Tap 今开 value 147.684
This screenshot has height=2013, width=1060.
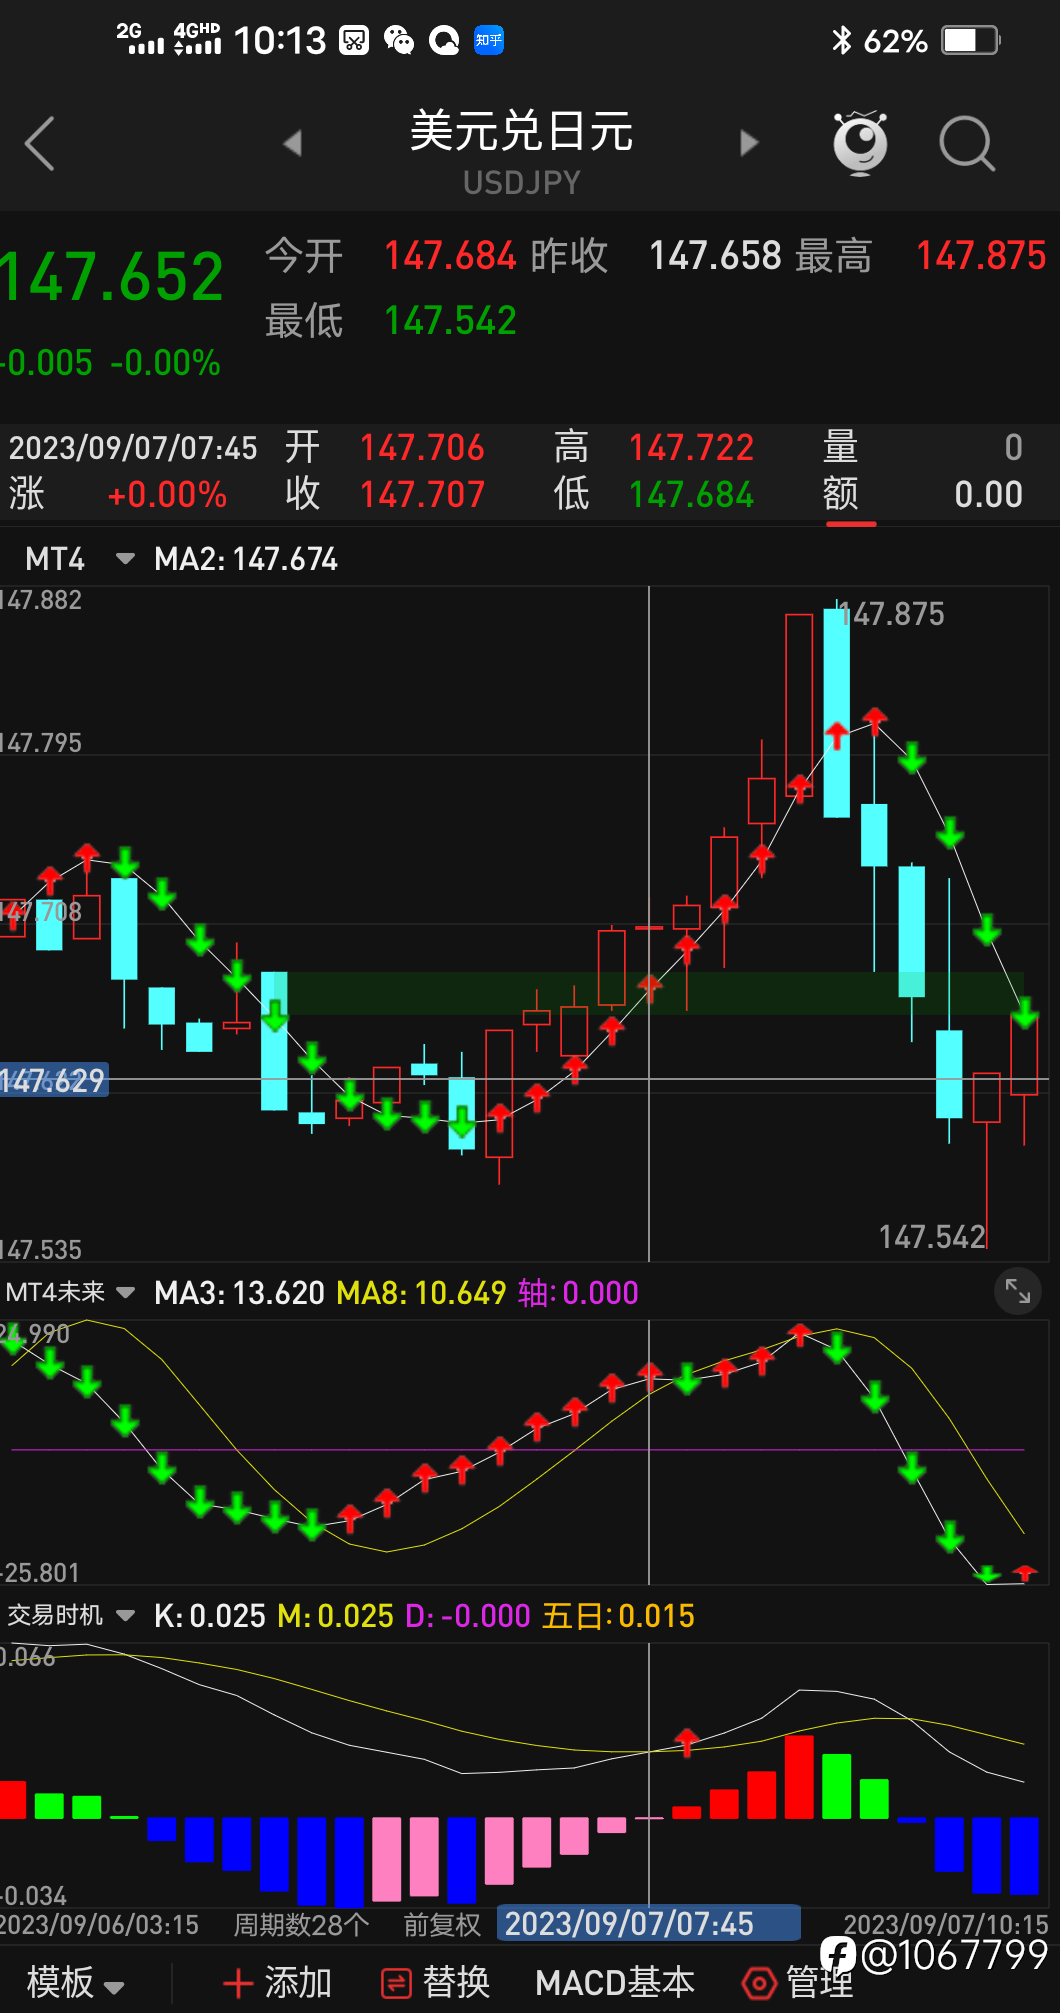(450, 256)
